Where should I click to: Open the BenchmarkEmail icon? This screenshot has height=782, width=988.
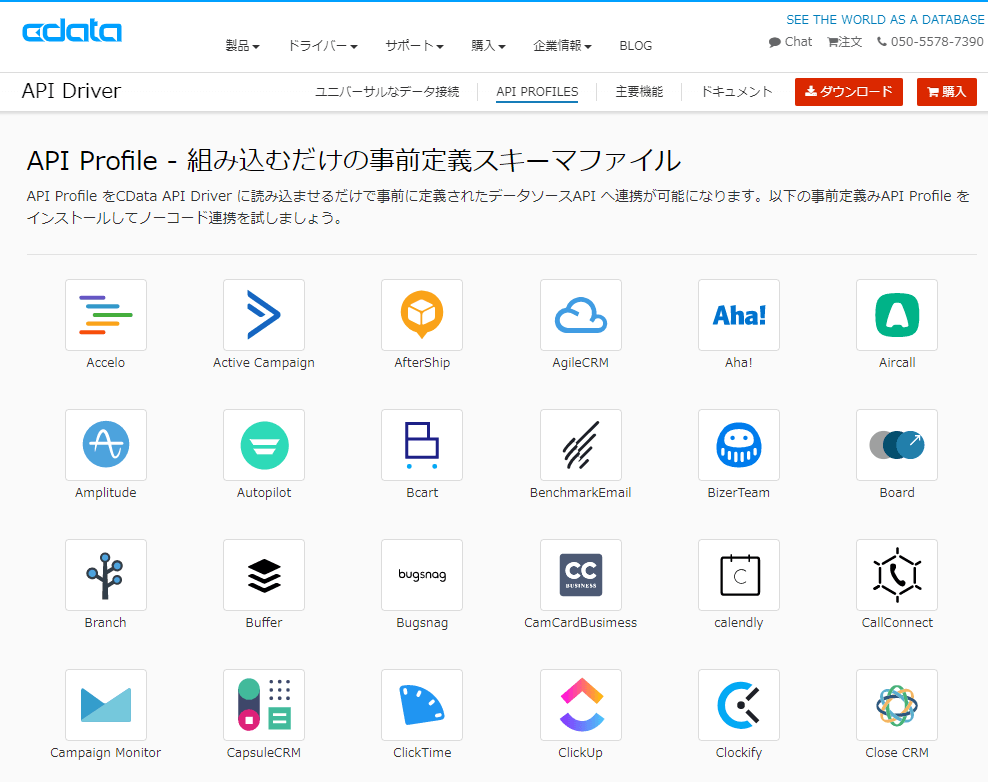coord(581,445)
